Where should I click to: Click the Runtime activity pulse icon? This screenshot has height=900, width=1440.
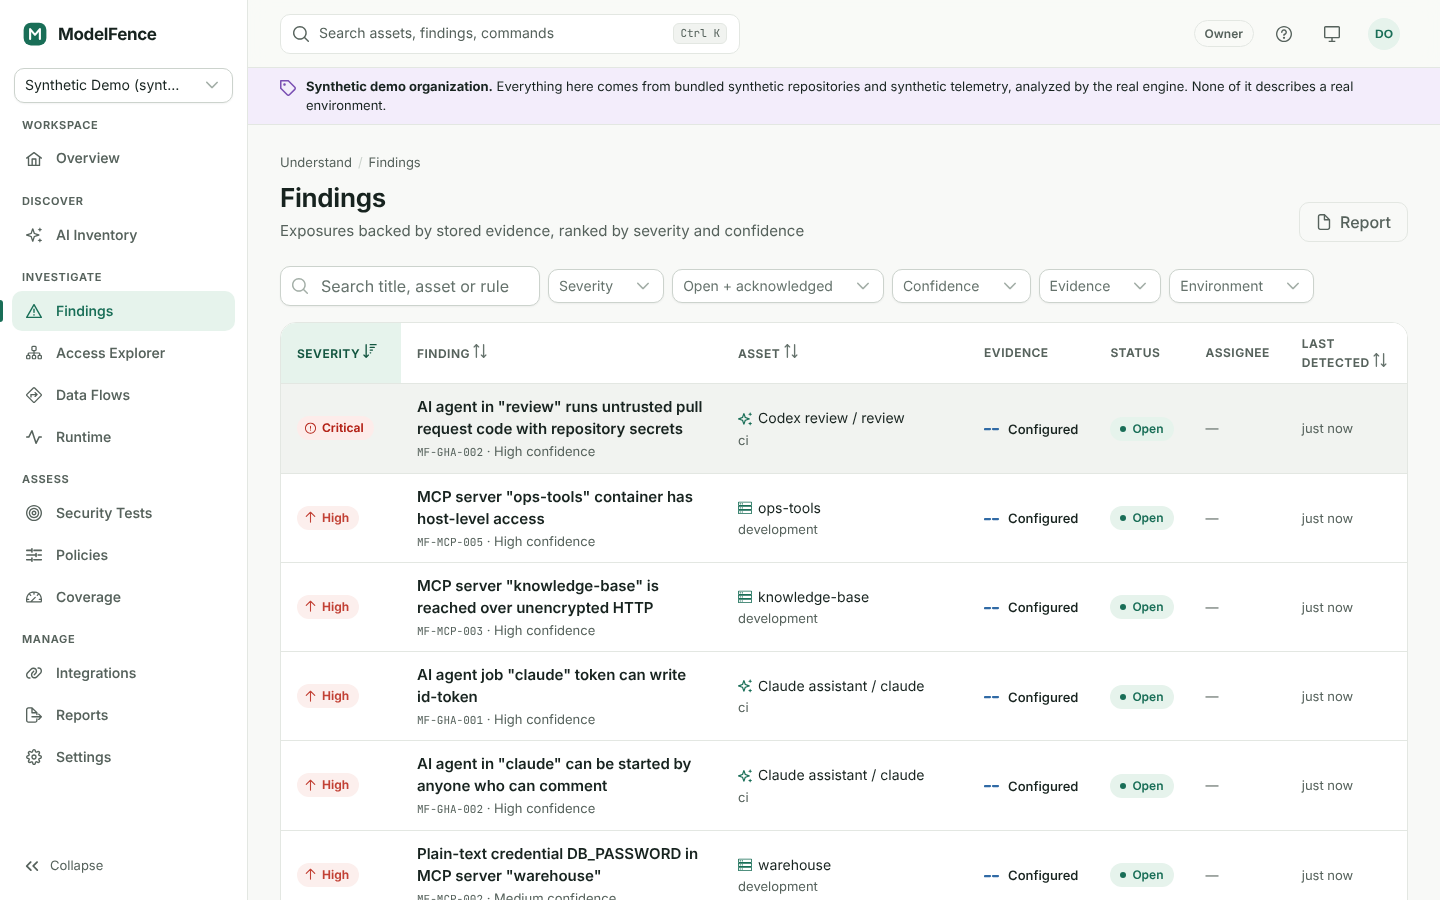click(x=34, y=437)
